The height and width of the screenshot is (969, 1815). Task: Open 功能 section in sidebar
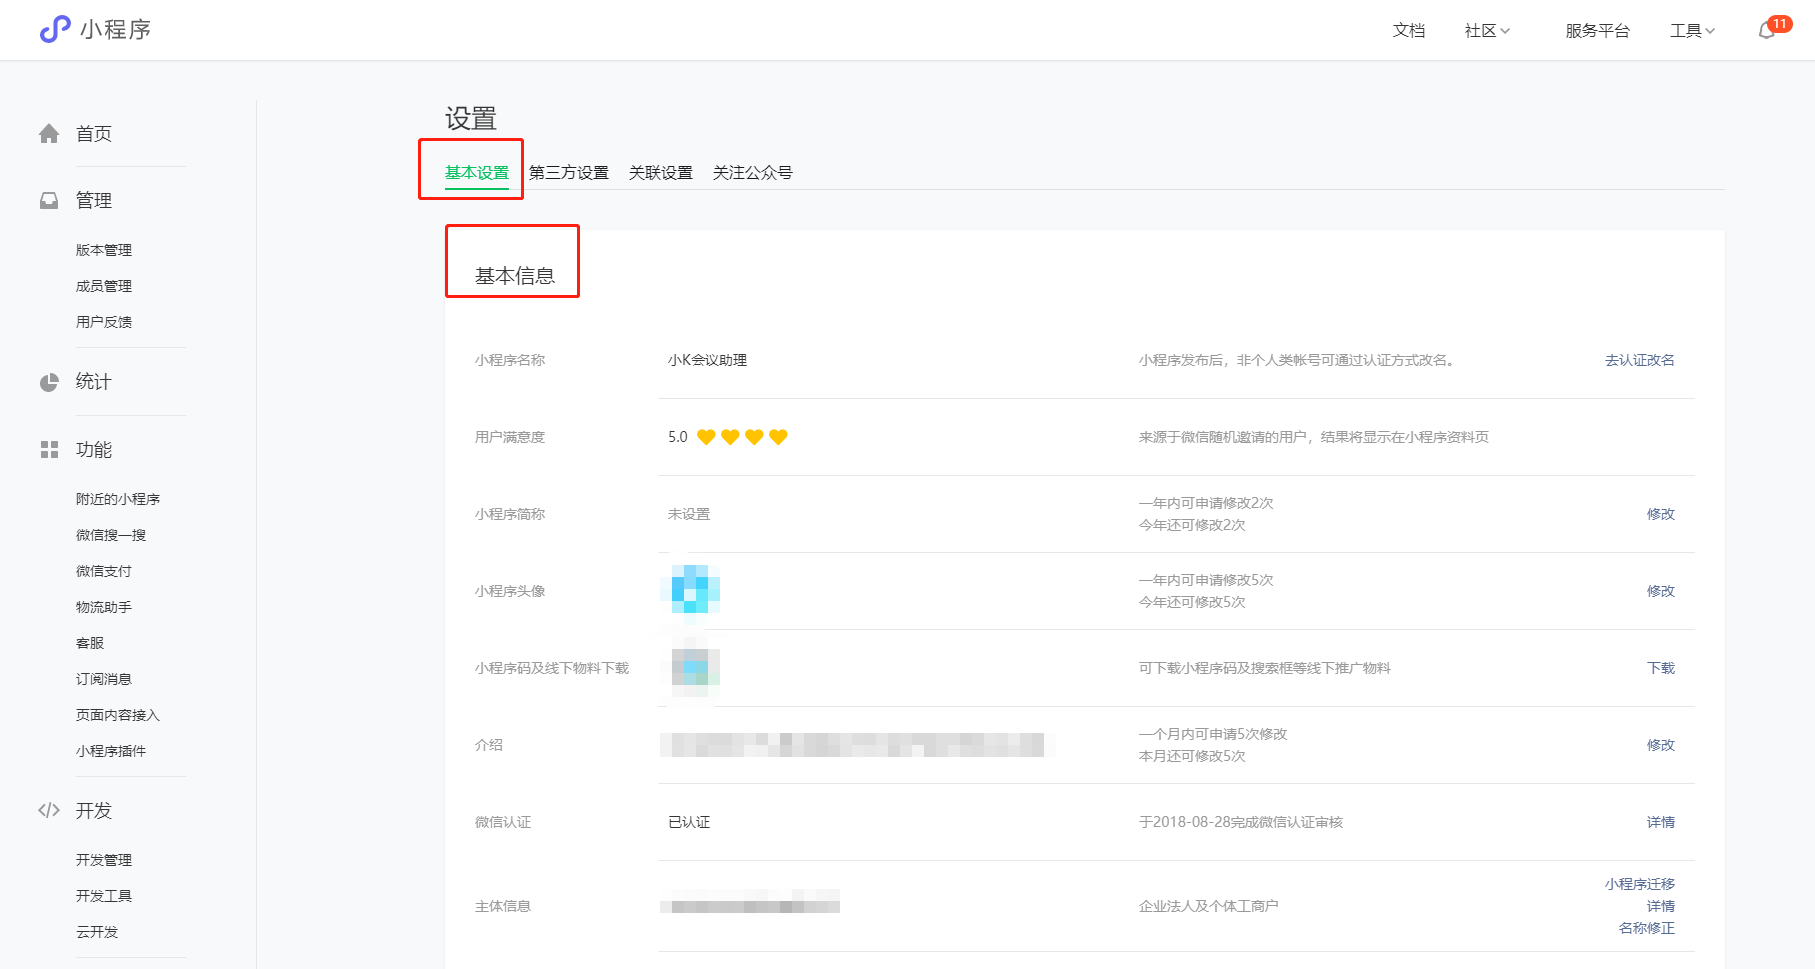(x=94, y=450)
